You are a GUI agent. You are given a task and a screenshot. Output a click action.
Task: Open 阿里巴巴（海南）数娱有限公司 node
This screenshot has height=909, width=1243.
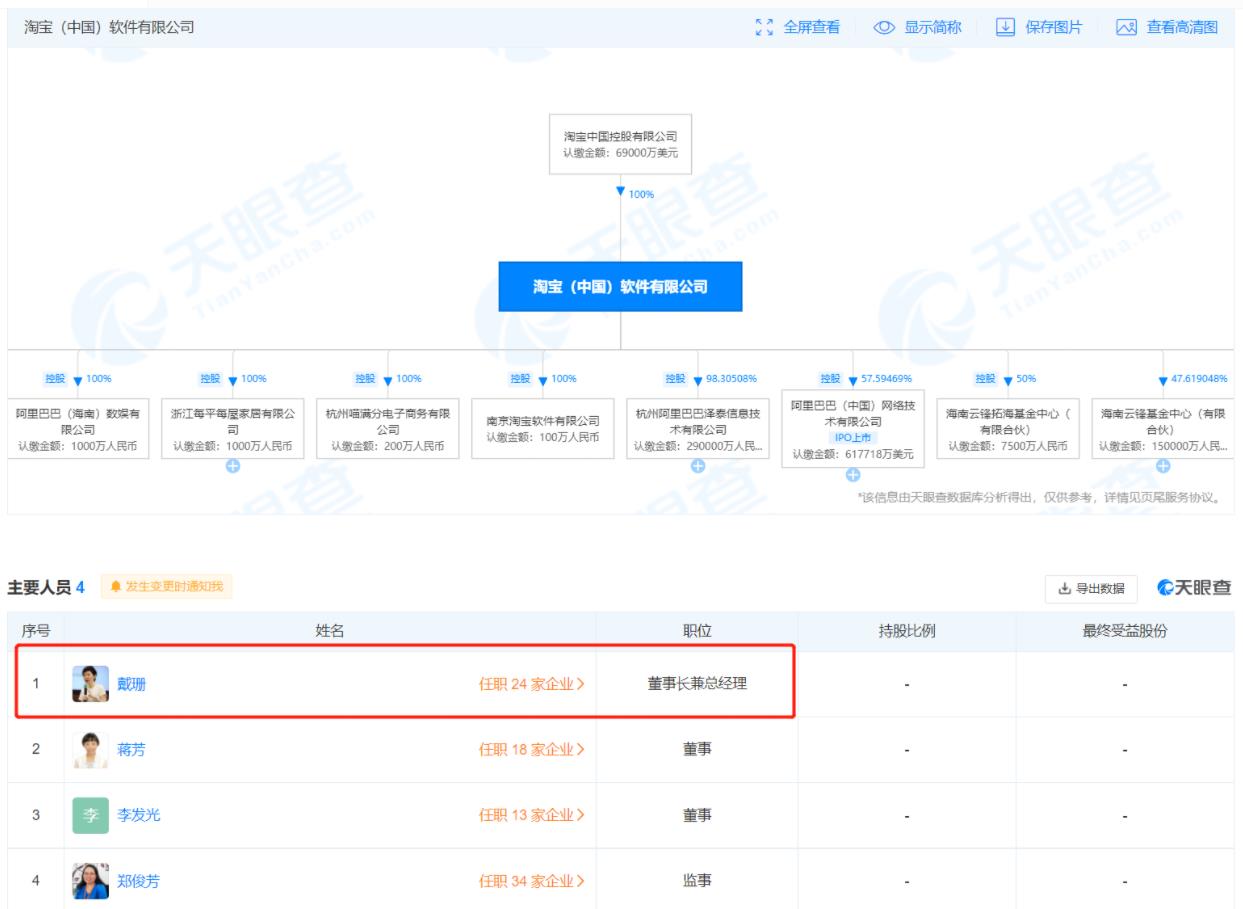(x=77, y=430)
